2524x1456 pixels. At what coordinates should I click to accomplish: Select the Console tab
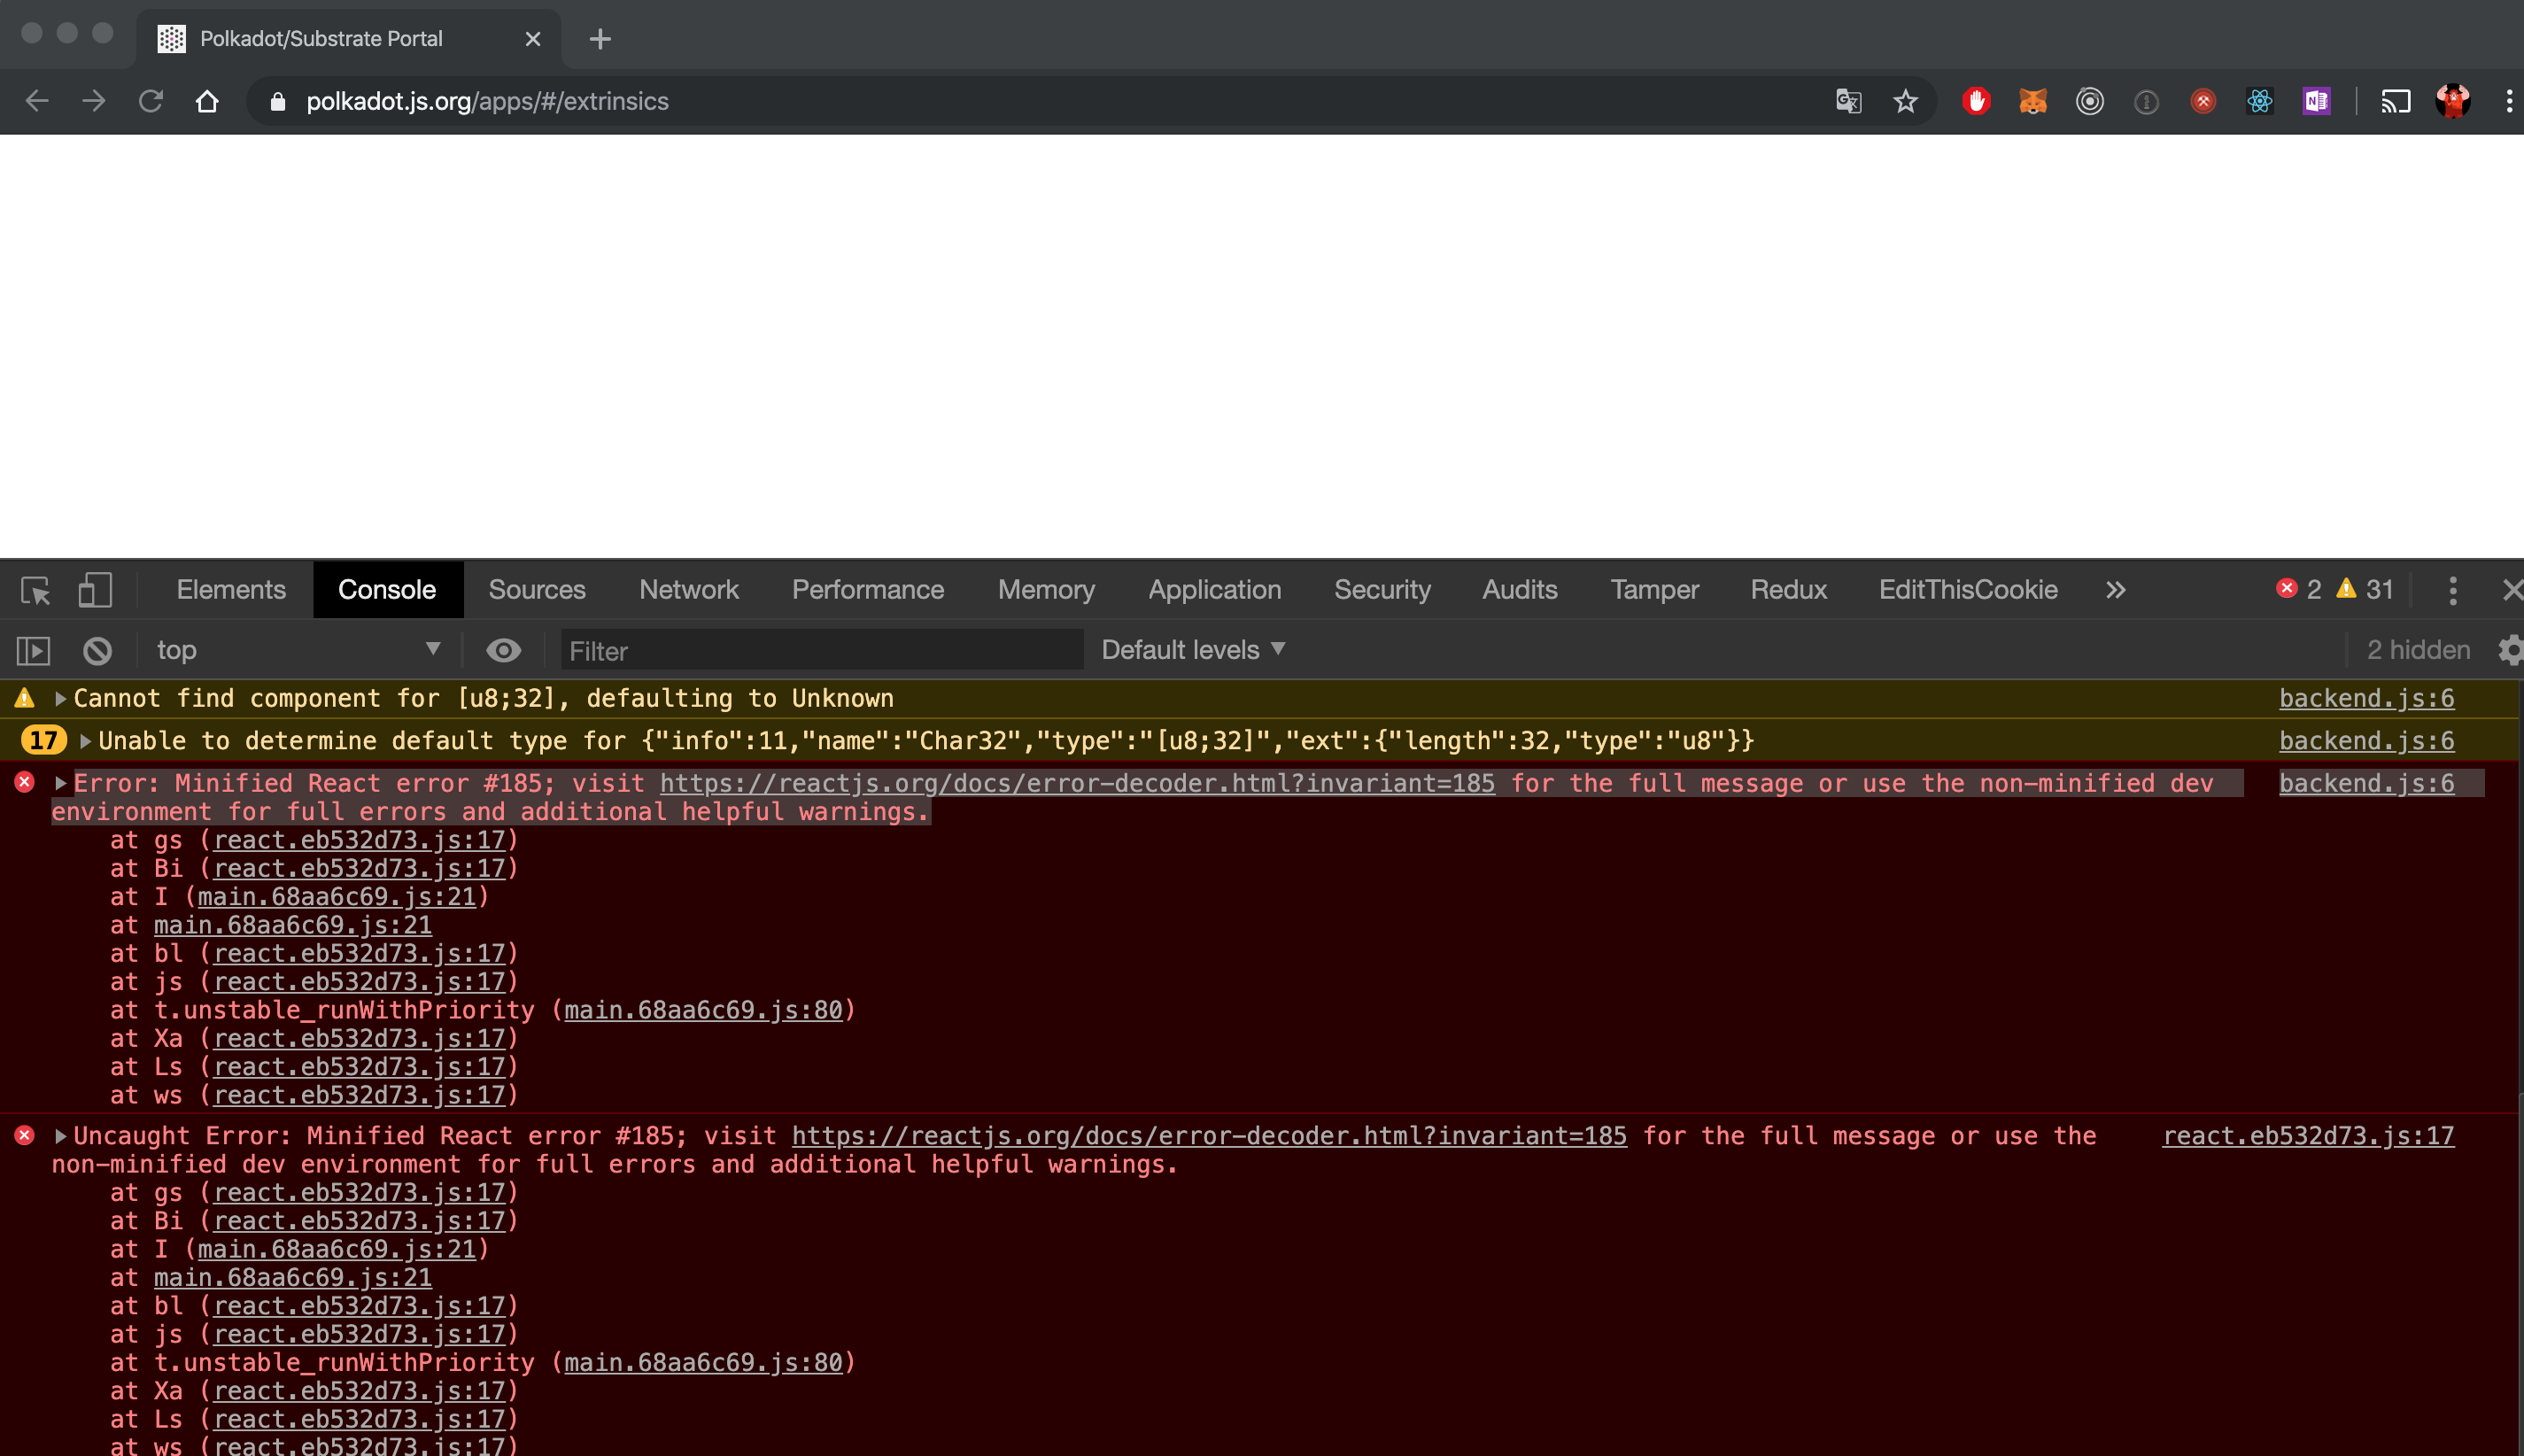[387, 590]
